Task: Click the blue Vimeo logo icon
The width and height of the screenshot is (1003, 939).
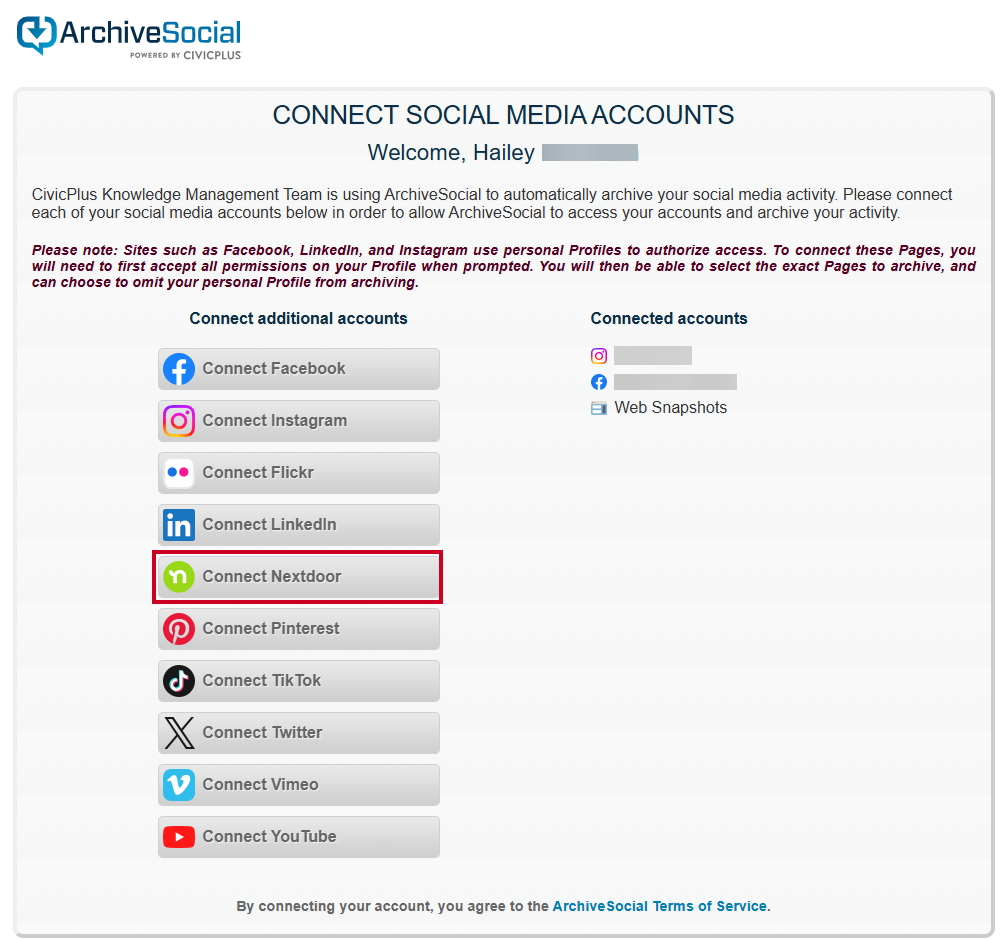Action: click(x=178, y=785)
